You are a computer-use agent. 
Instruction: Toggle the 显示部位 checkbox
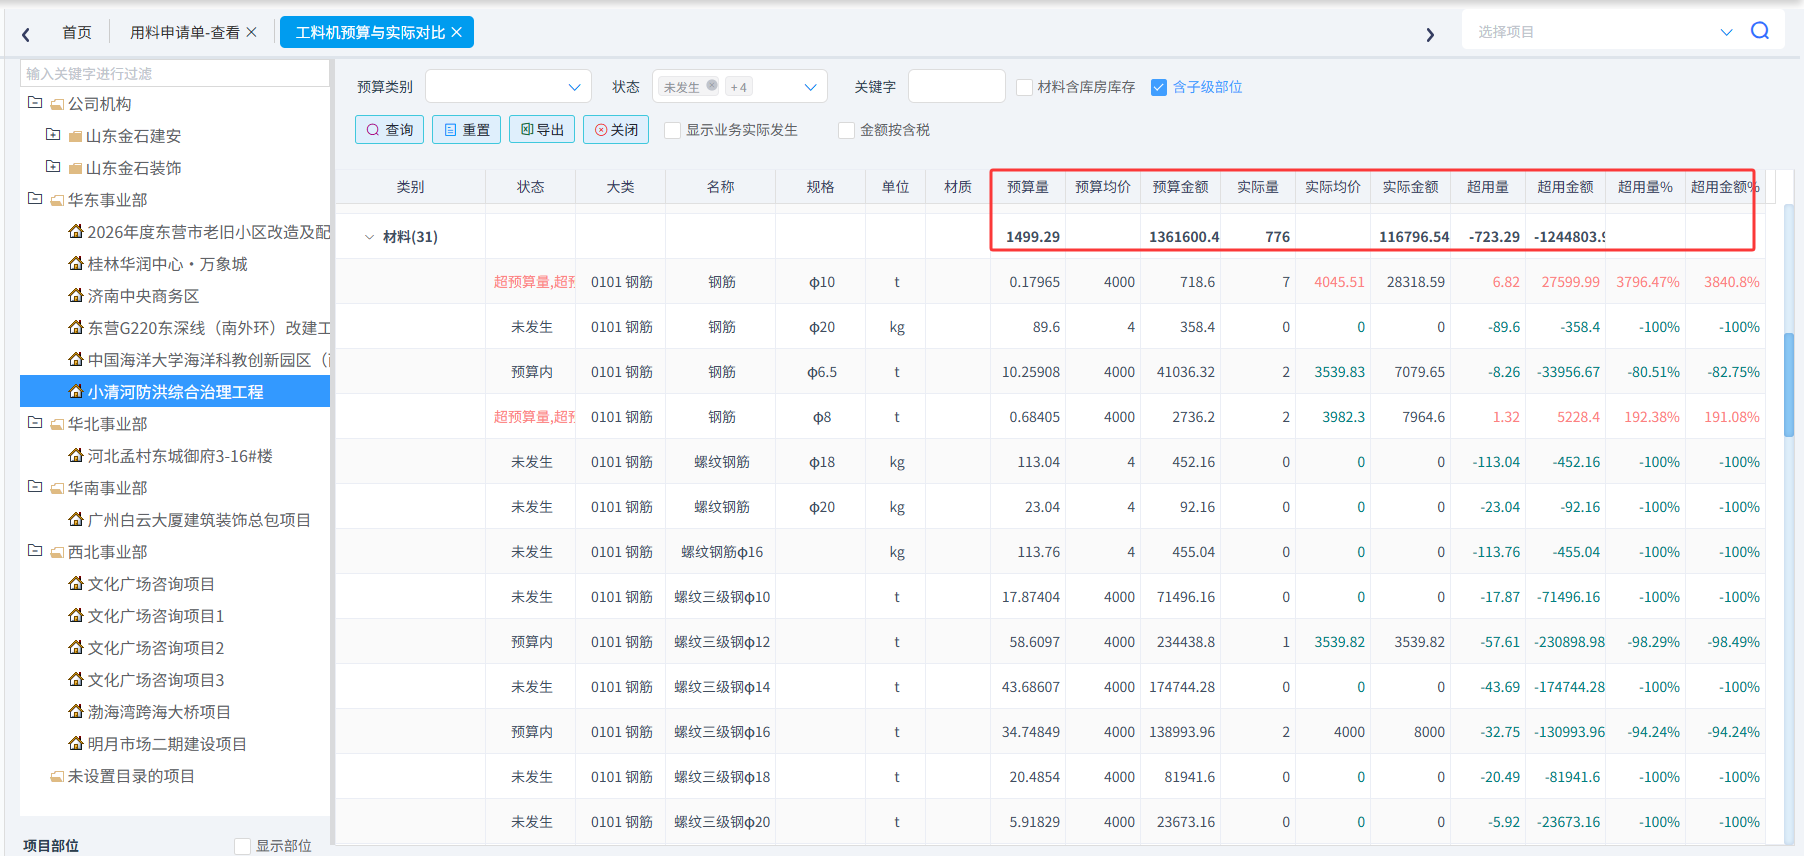(242, 846)
